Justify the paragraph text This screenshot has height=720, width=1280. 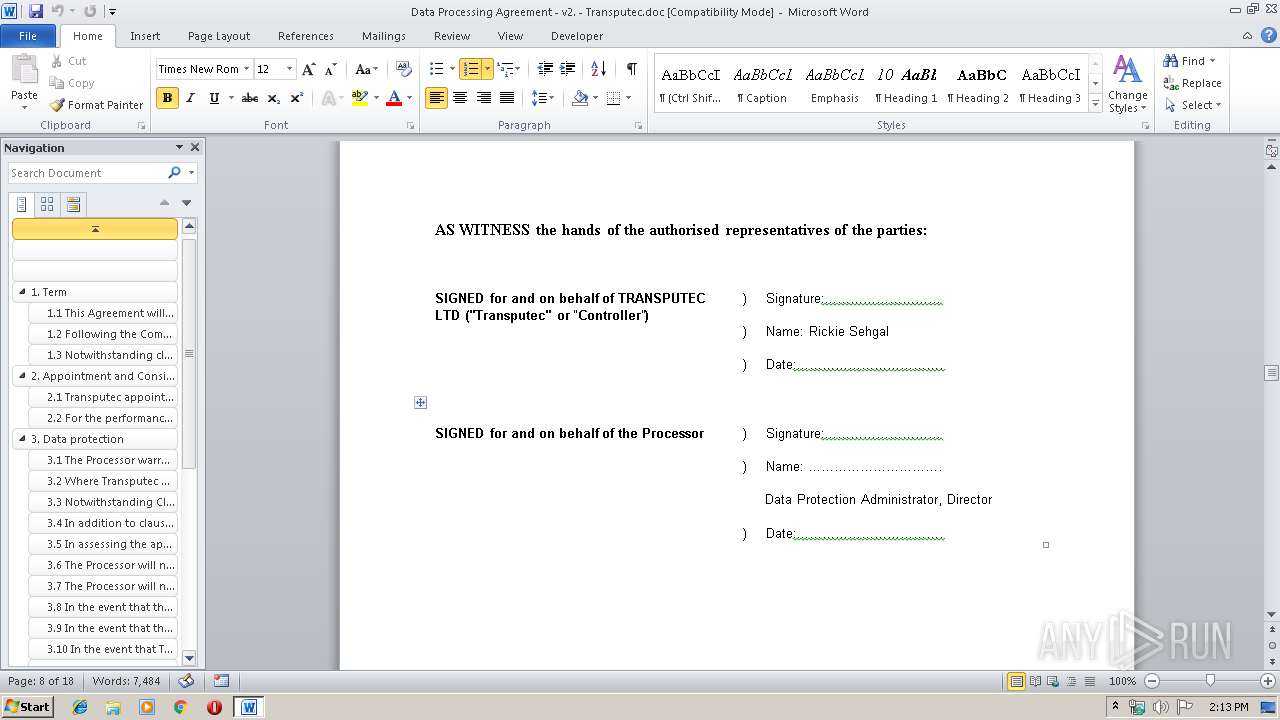coord(507,98)
